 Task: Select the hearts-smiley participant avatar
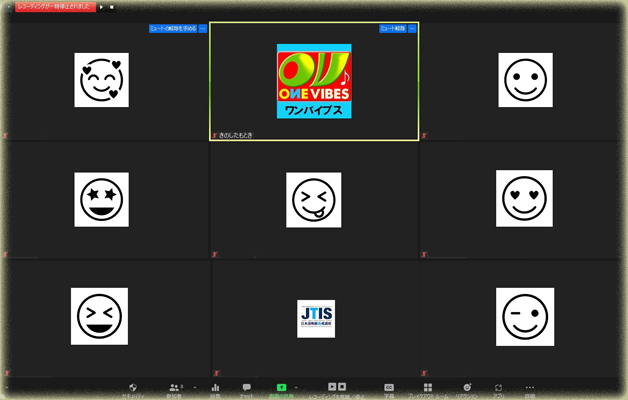tap(101, 80)
